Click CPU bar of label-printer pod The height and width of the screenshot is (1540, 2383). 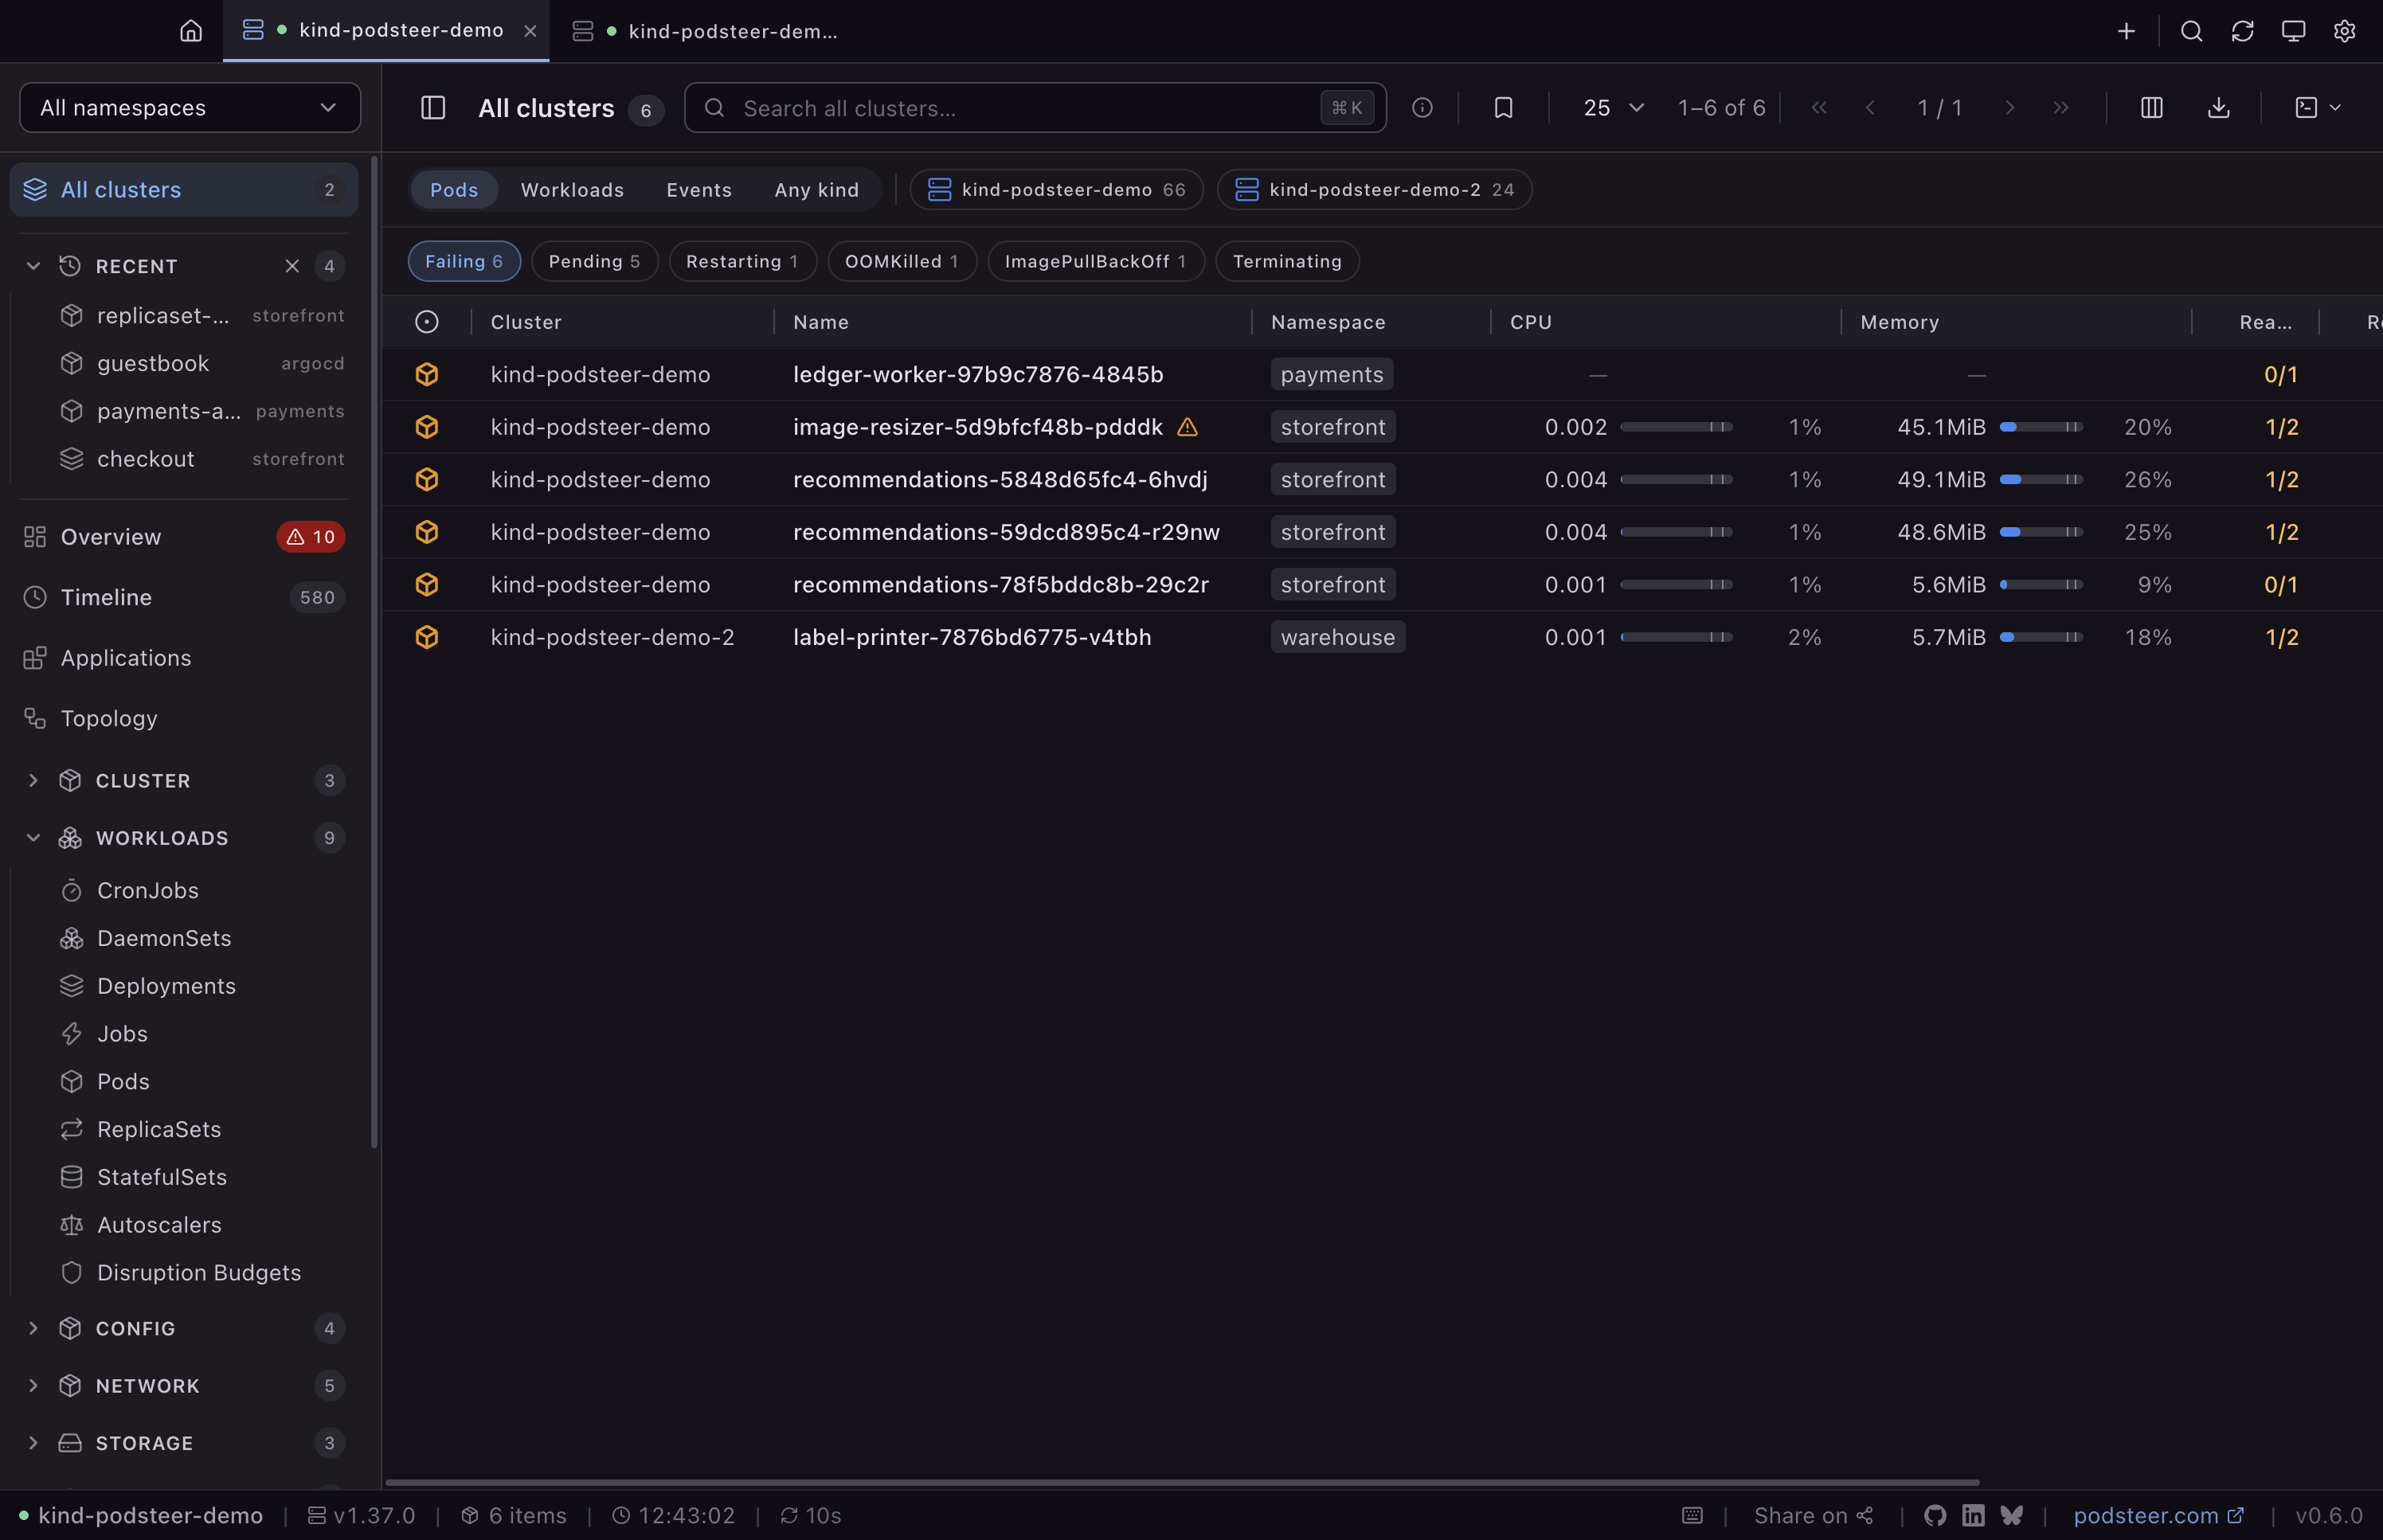tap(1676, 637)
